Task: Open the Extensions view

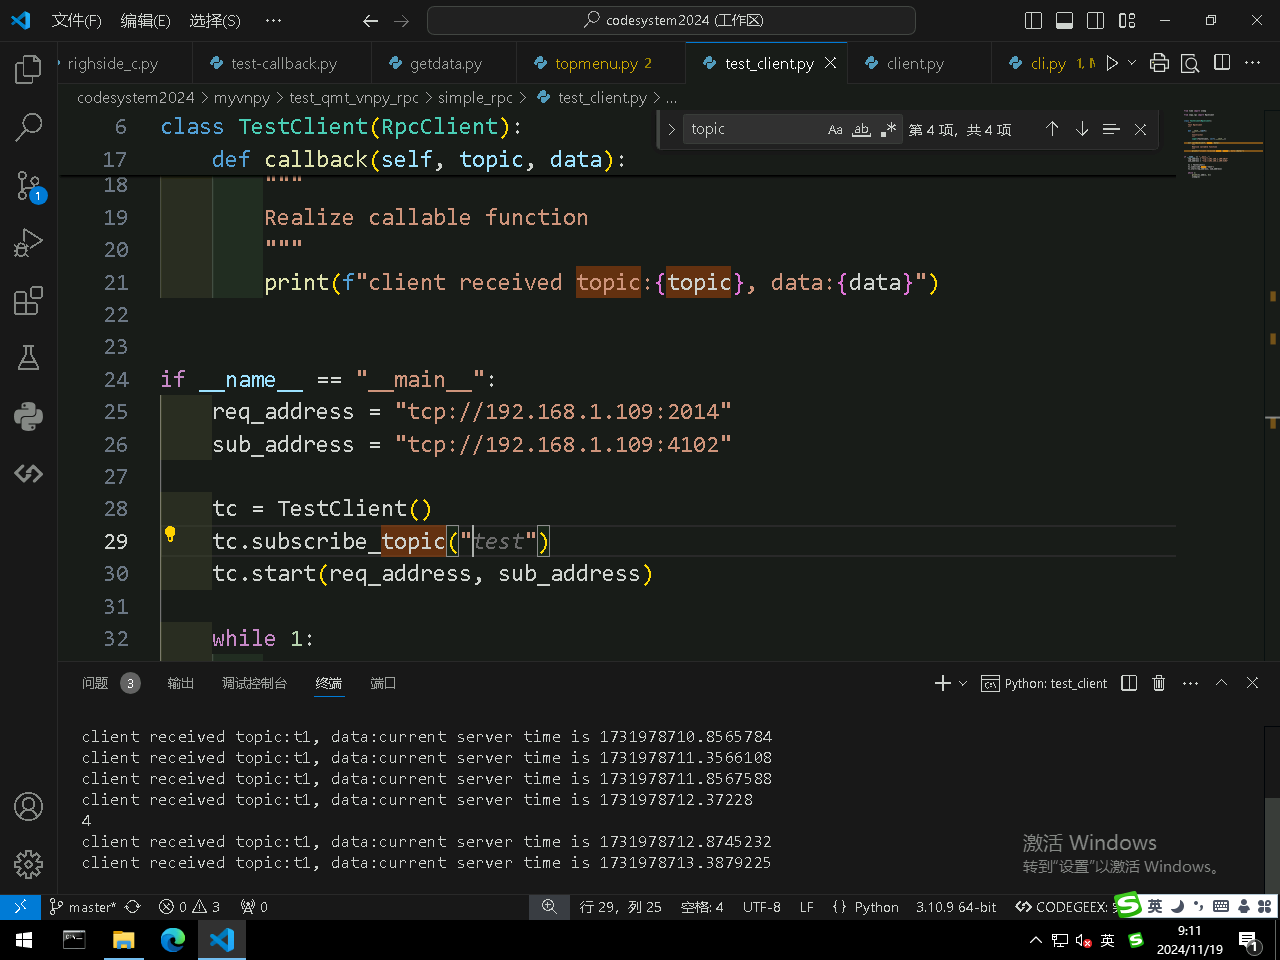Action: coord(28,301)
